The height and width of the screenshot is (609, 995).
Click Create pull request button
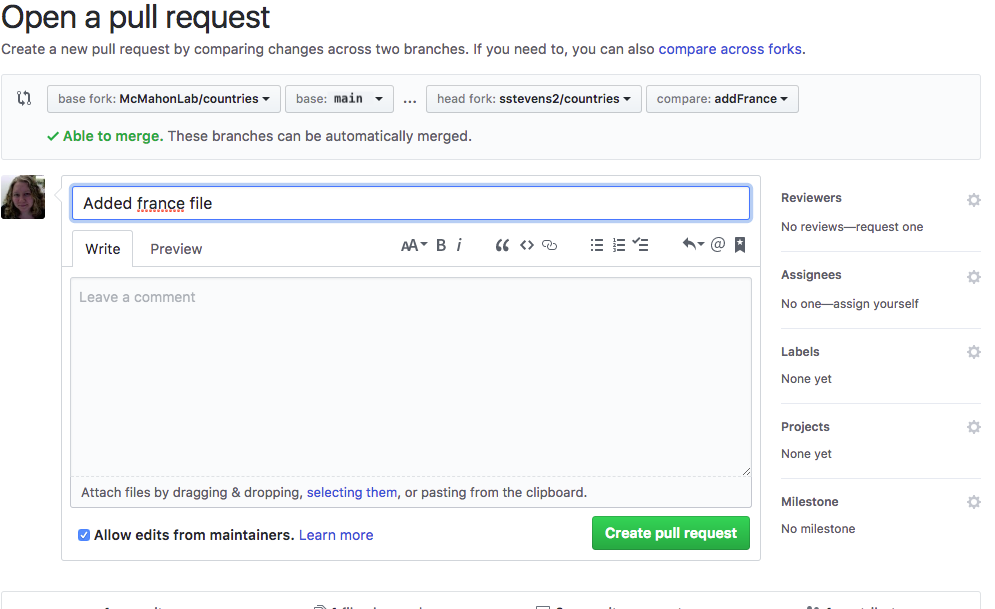(x=671, y=533)
